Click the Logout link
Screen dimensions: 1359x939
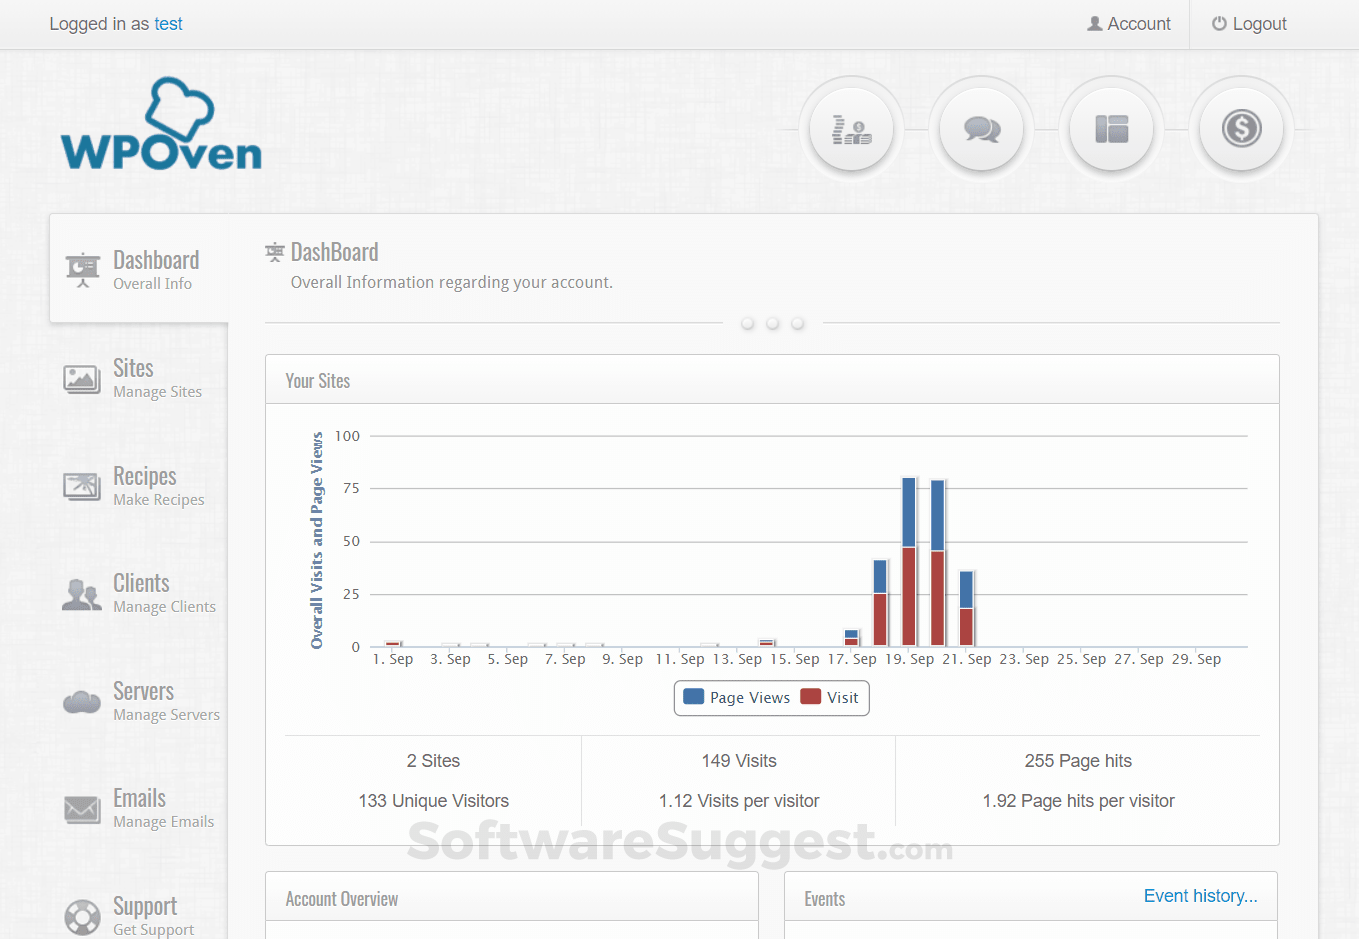point(1249,24)
